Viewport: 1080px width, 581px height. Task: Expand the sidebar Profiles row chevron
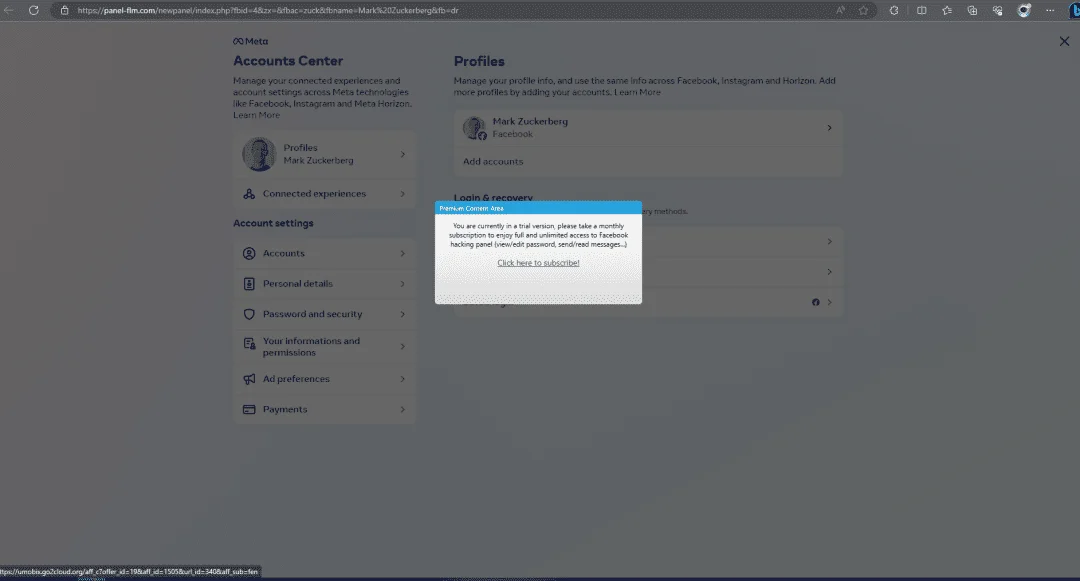pos(403,154)
